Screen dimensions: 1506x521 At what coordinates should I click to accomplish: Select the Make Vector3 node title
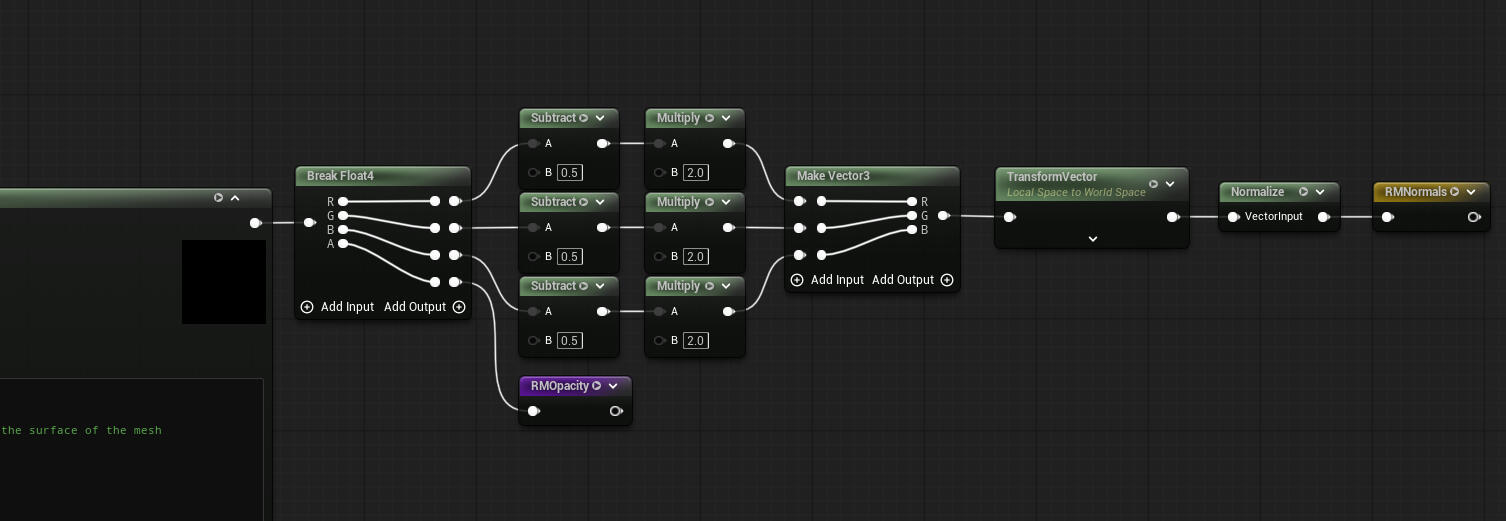click(833, 176)
